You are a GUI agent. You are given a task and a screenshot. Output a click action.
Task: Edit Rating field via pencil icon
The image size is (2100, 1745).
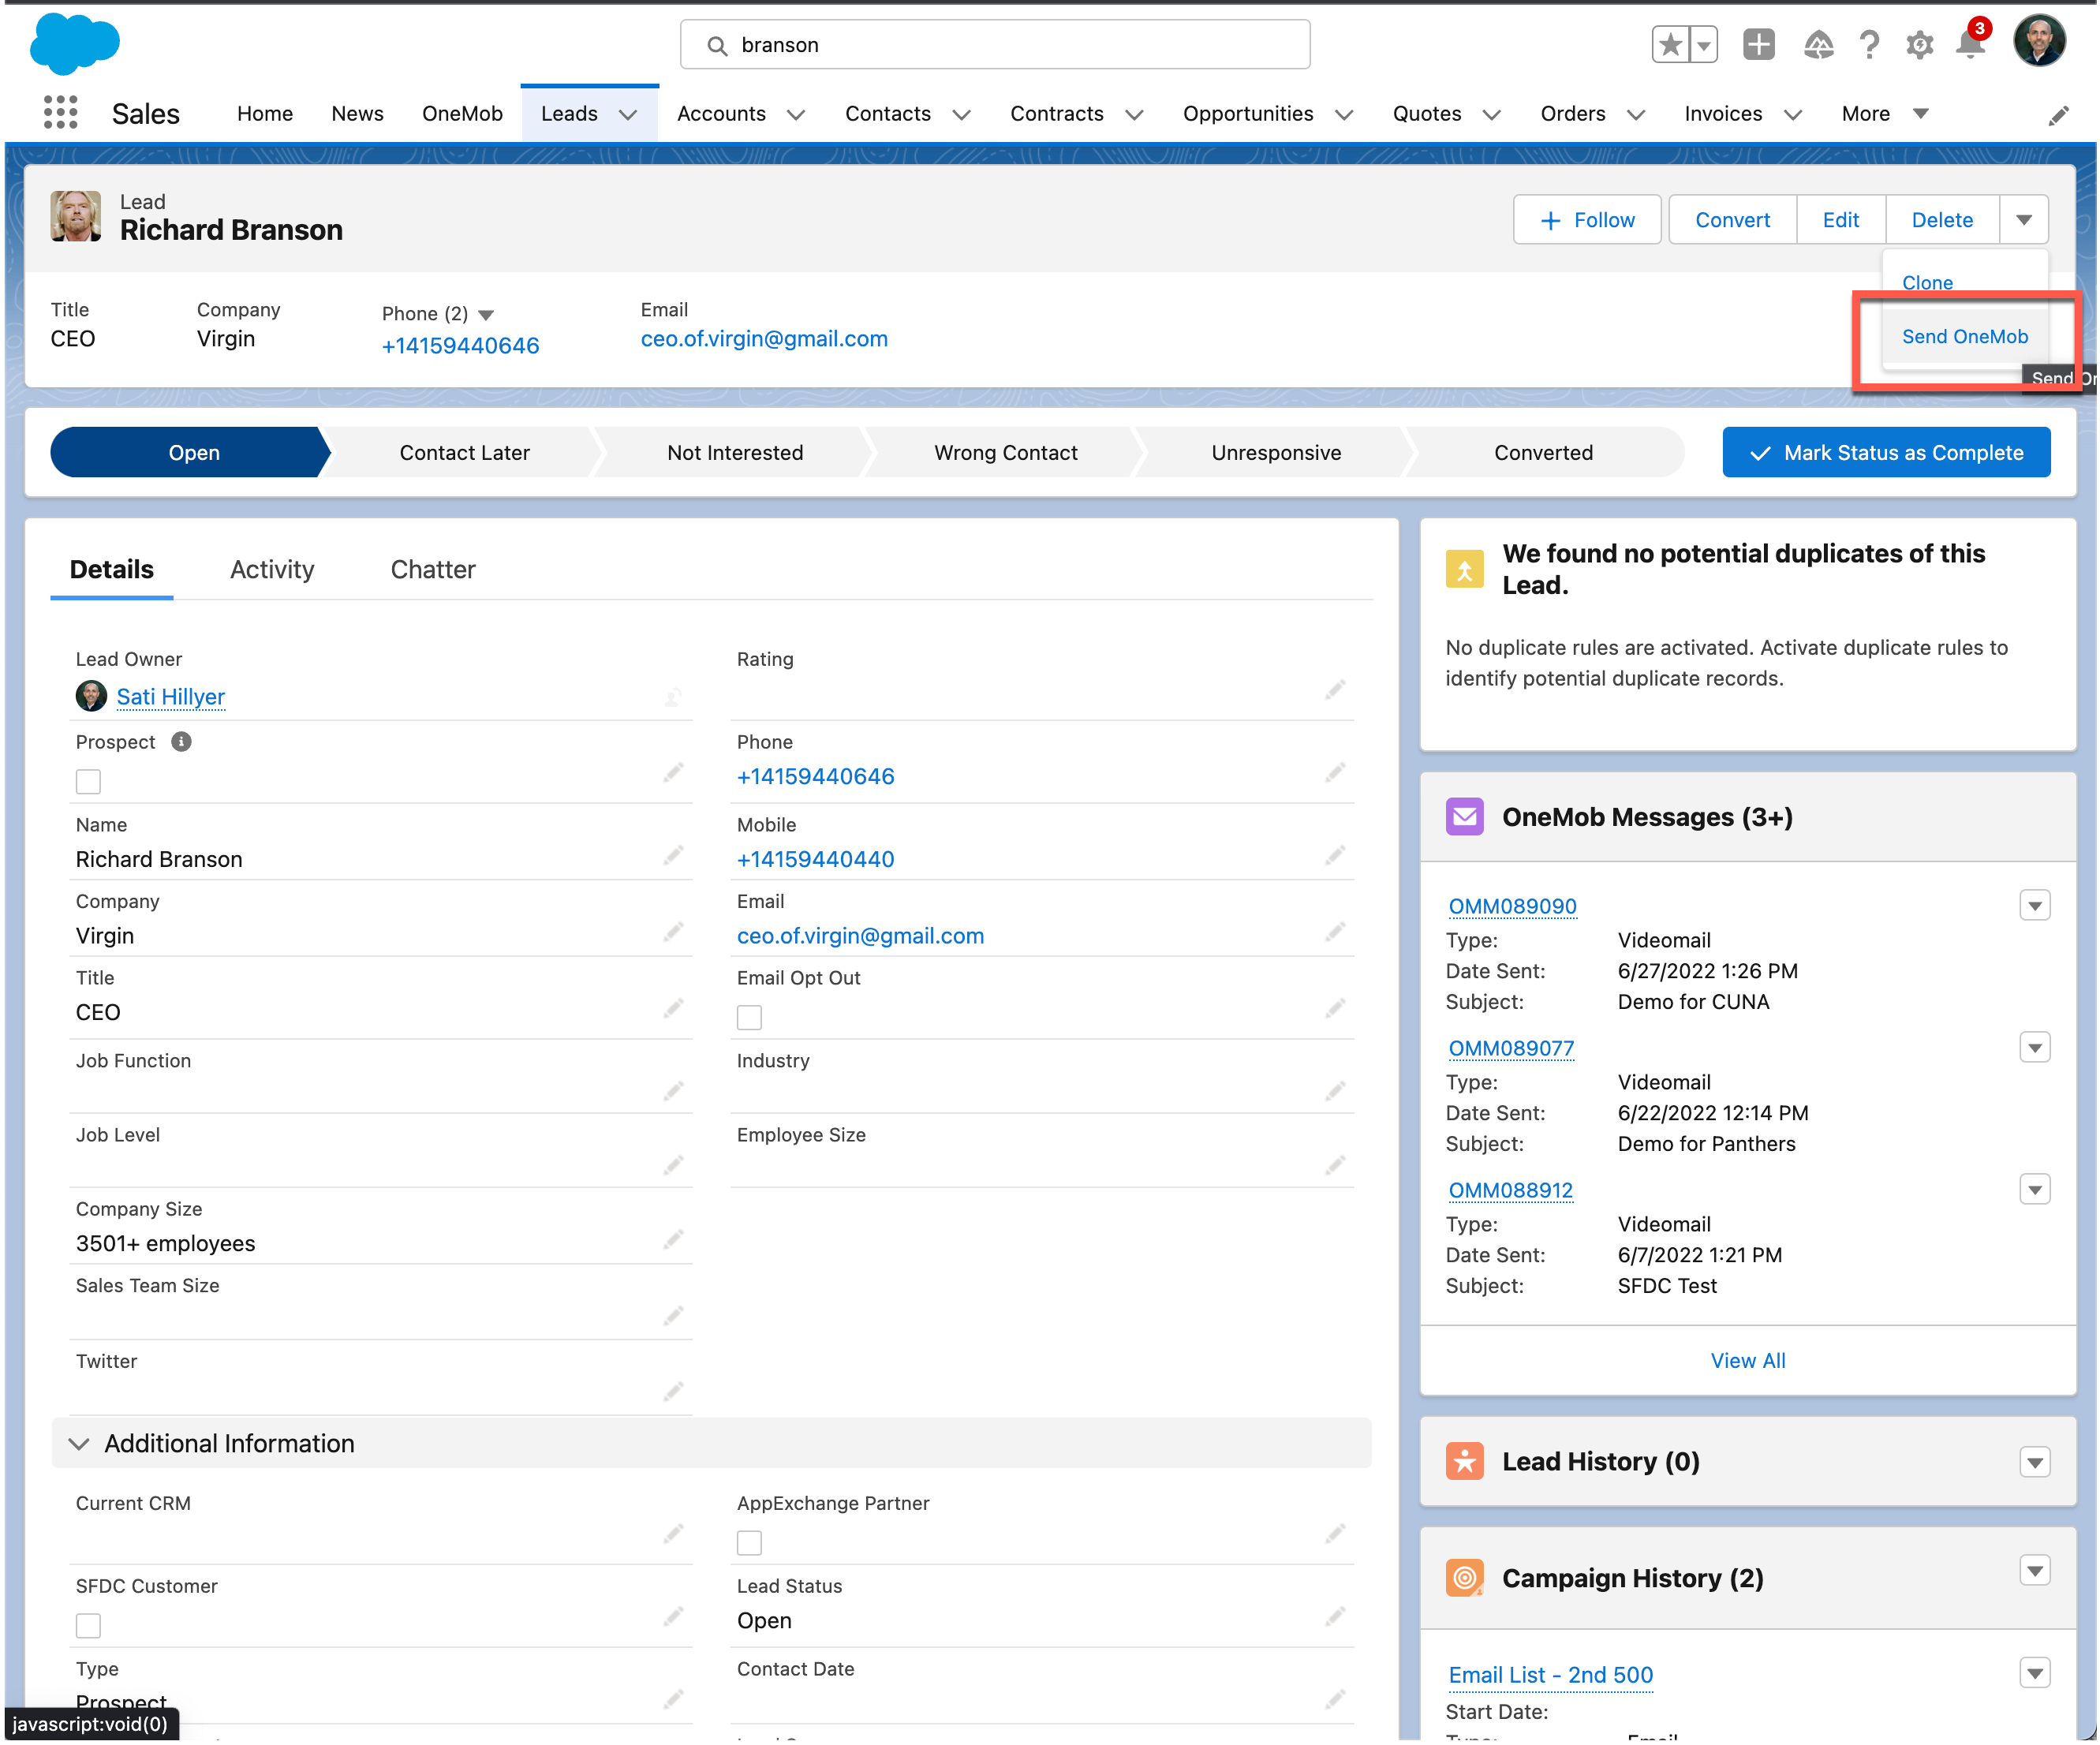point(1335,690)
